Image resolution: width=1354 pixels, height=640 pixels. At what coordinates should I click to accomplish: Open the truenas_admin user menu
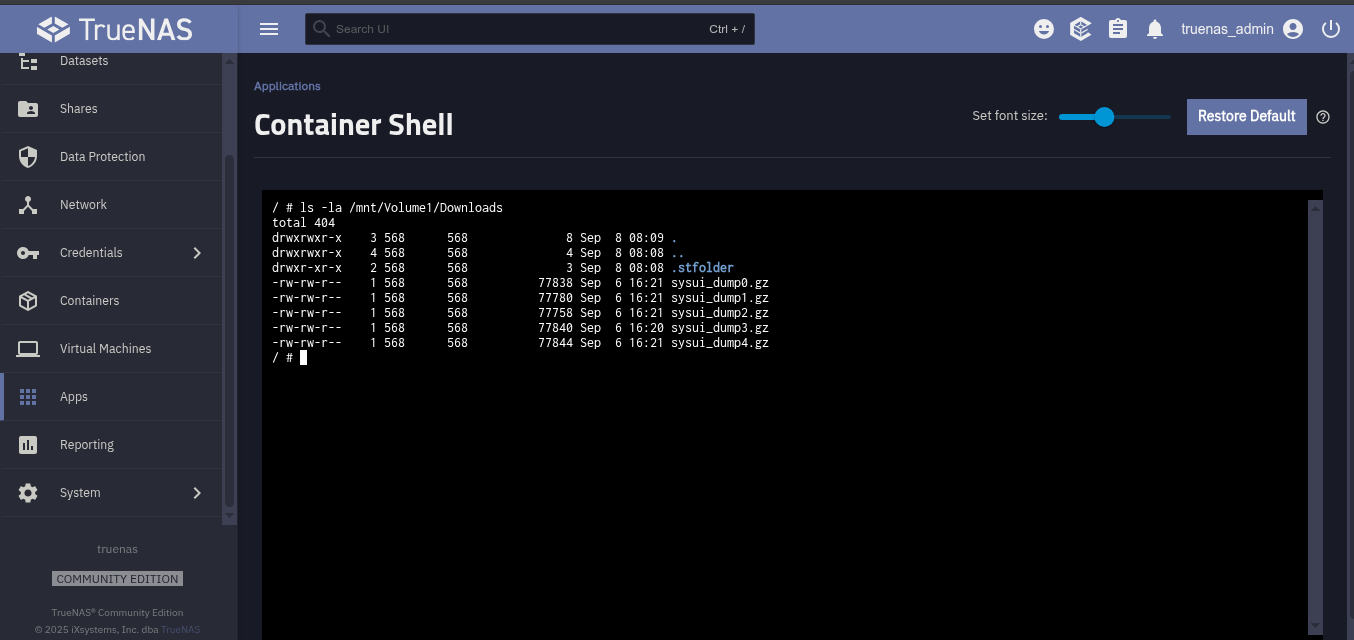point(1227,29)
